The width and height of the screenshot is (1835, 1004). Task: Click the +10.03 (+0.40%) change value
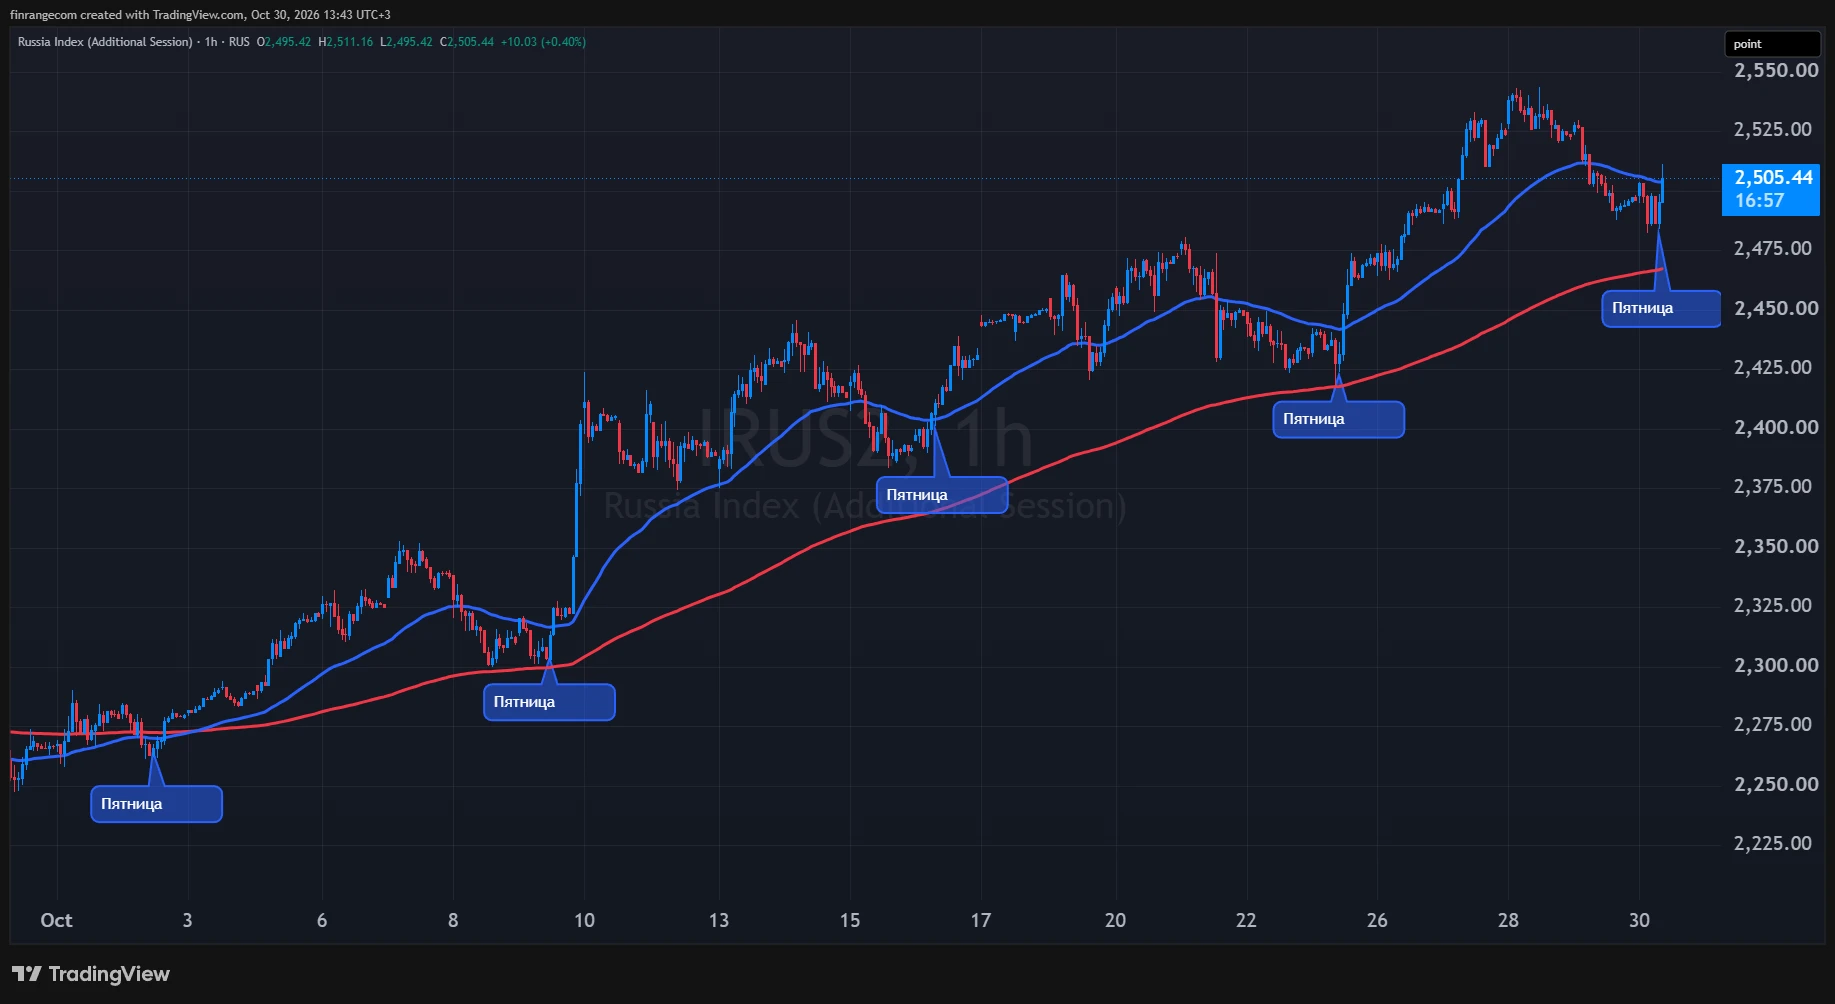[543, 42]
